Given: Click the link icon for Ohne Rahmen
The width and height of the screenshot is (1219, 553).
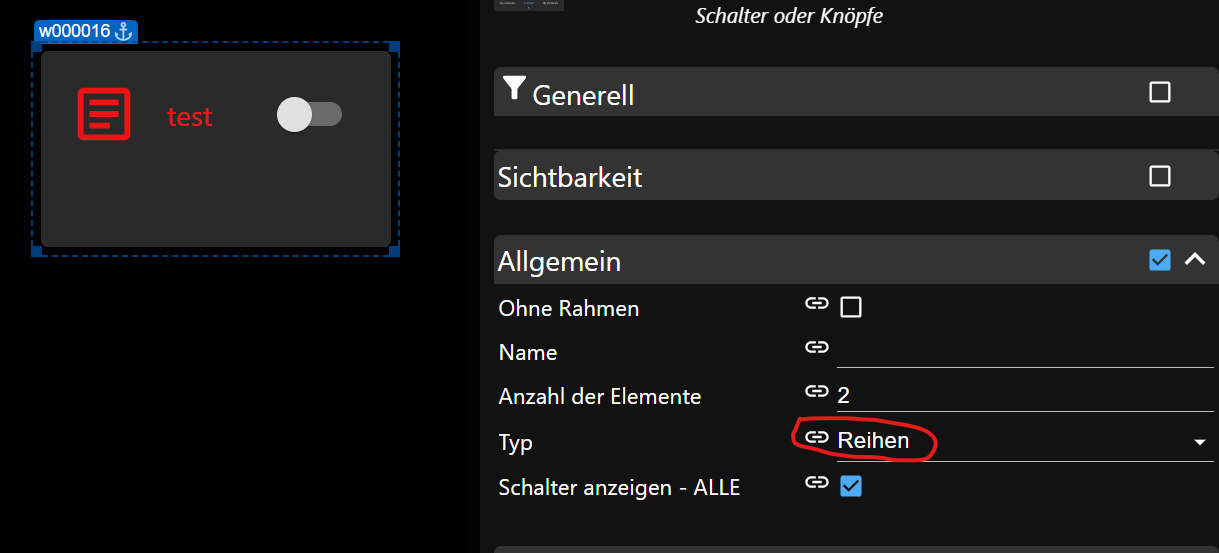Looking at the screenshot, I should [817, 304].
